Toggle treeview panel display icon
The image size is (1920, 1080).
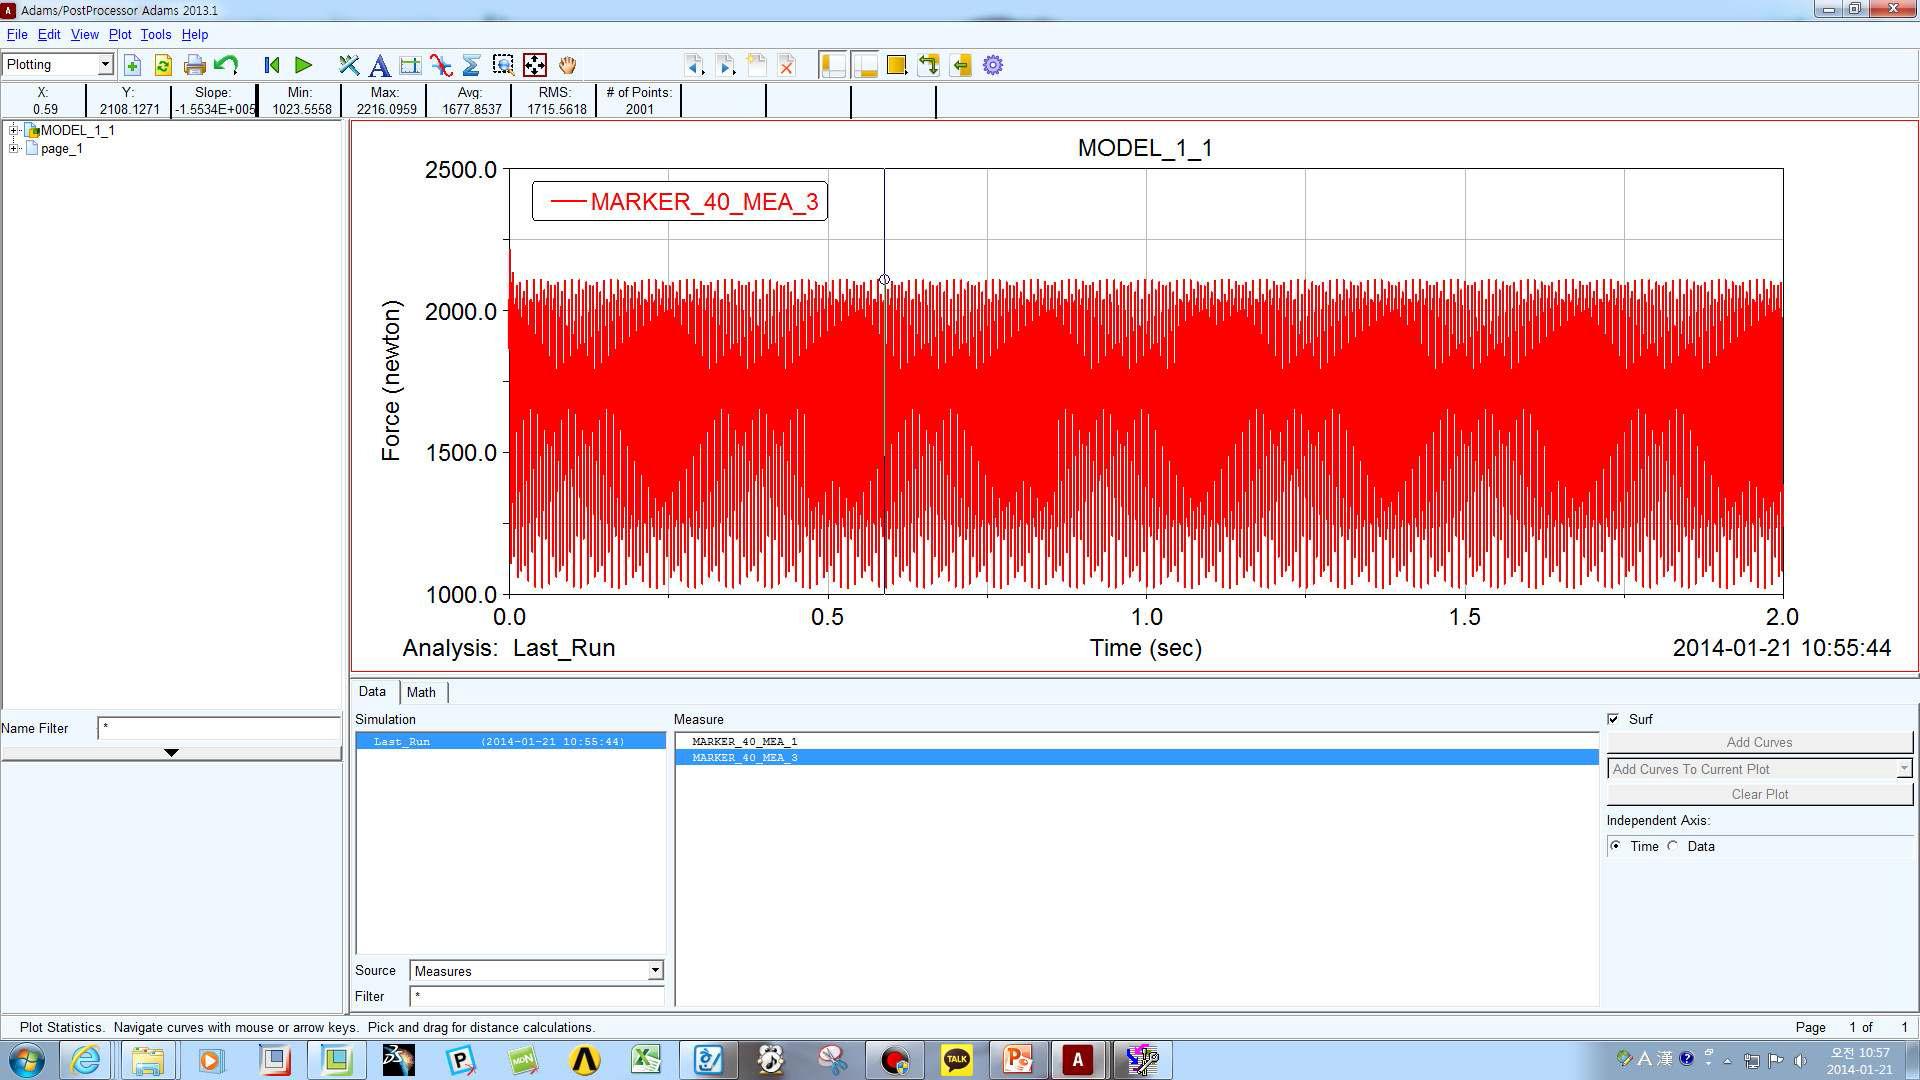click(833, 66)
